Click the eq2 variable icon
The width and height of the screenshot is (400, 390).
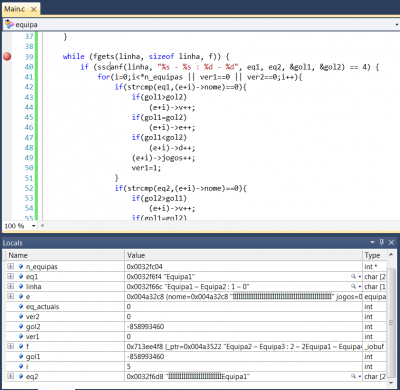(x=21, y=377)
